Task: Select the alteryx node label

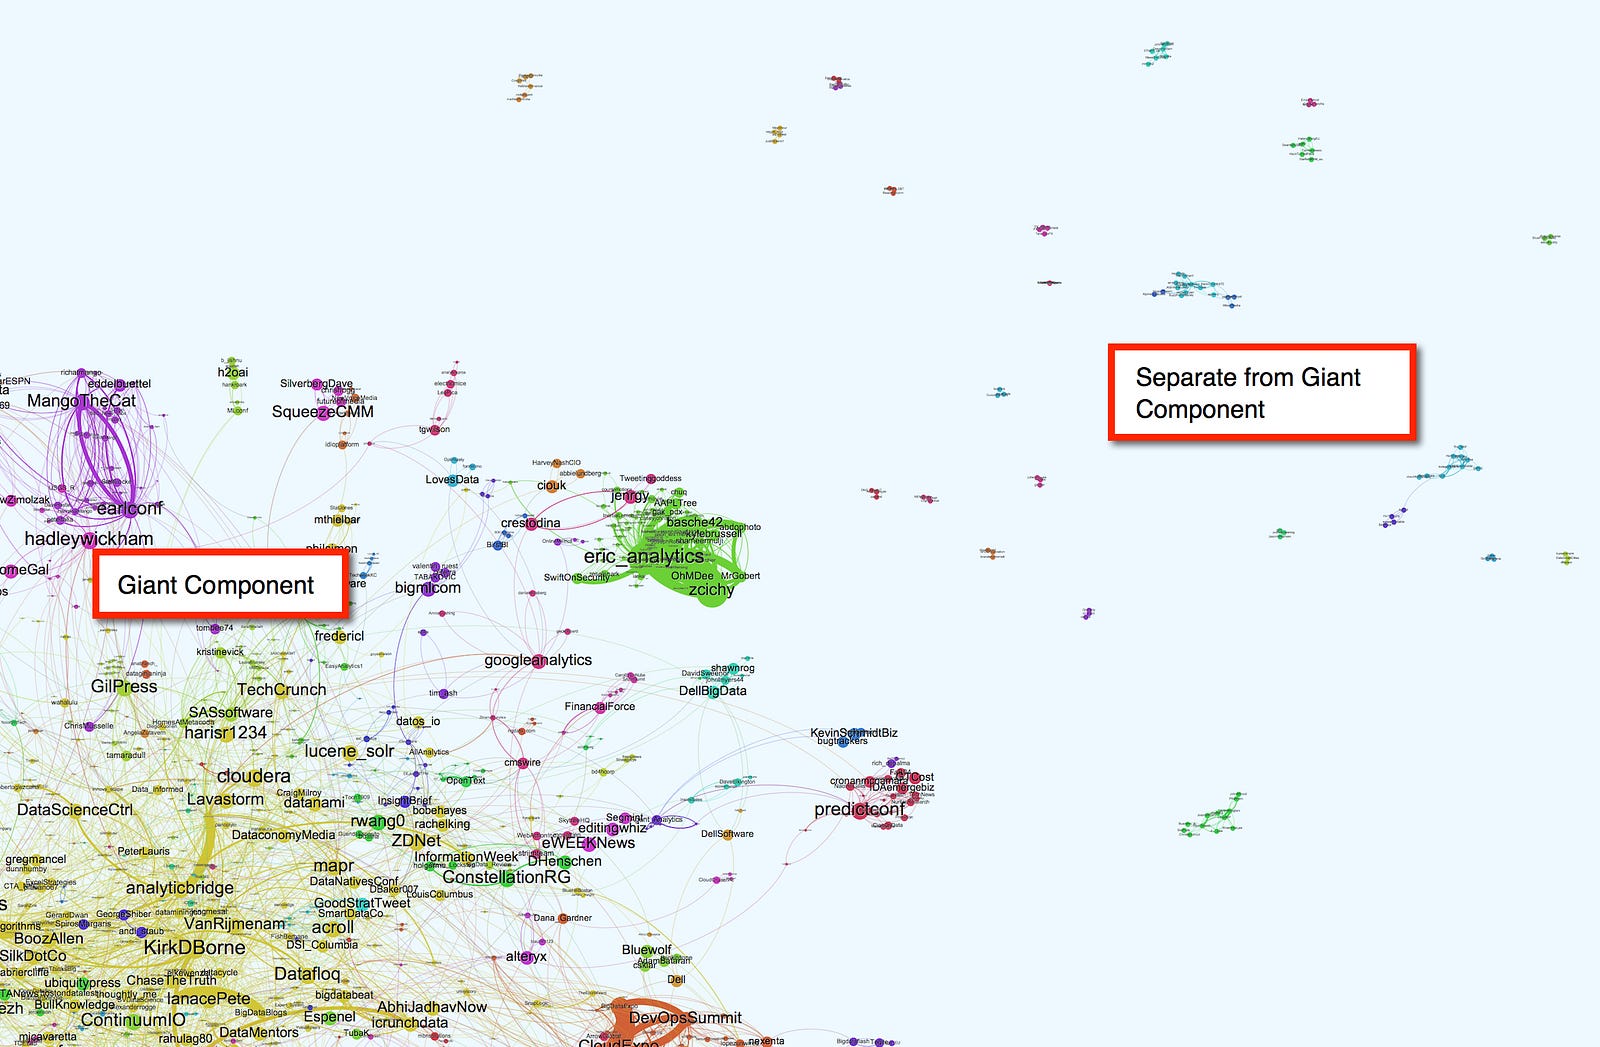Action: tap(526, 957)
